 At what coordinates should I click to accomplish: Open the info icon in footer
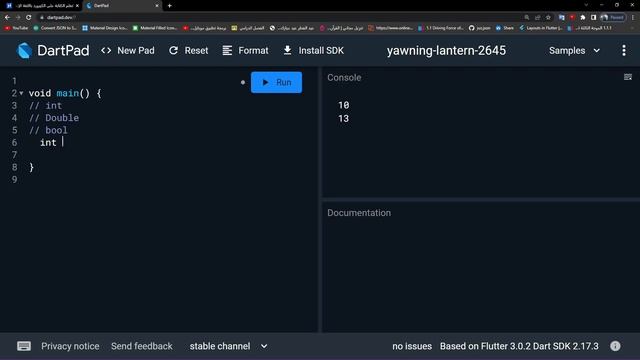coord(615,346)
